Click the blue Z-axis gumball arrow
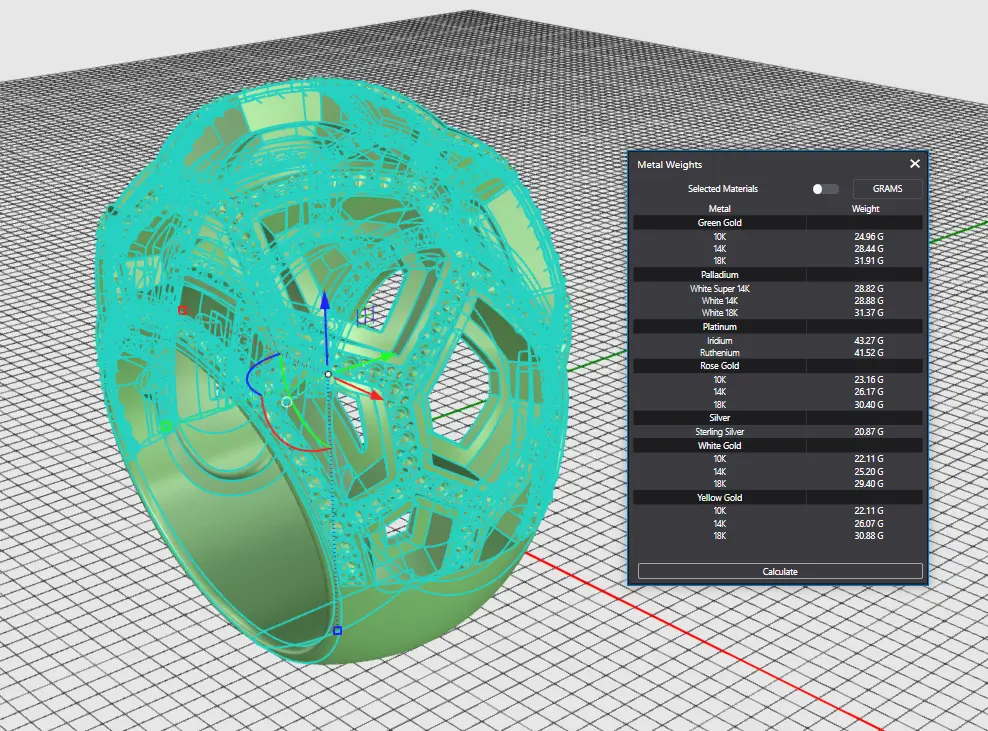This screenshot has height=731, width=988. click(324, 301)
